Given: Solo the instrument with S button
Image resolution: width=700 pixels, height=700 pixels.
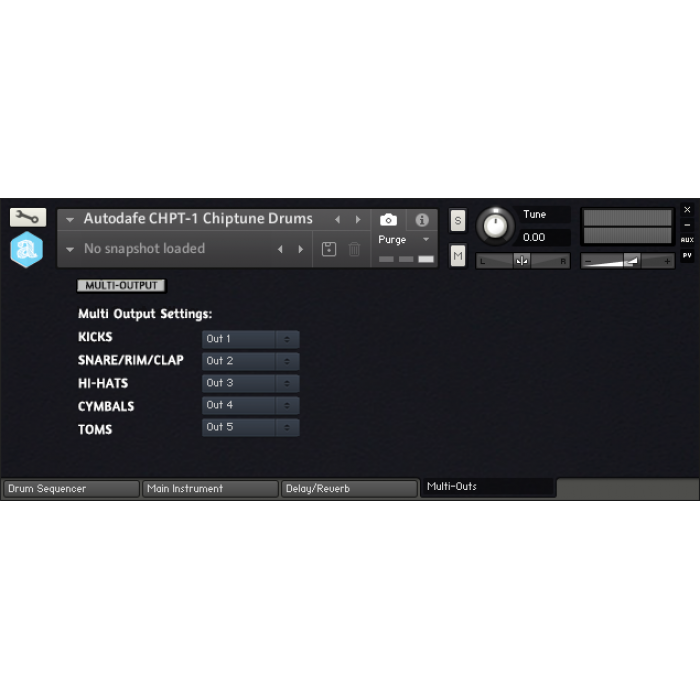Looking at the screenshot, I should click(458, 221).
